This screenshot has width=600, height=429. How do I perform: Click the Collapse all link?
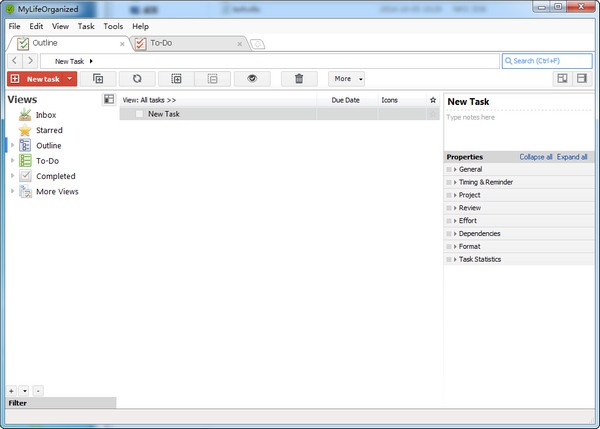coord(536,157)
